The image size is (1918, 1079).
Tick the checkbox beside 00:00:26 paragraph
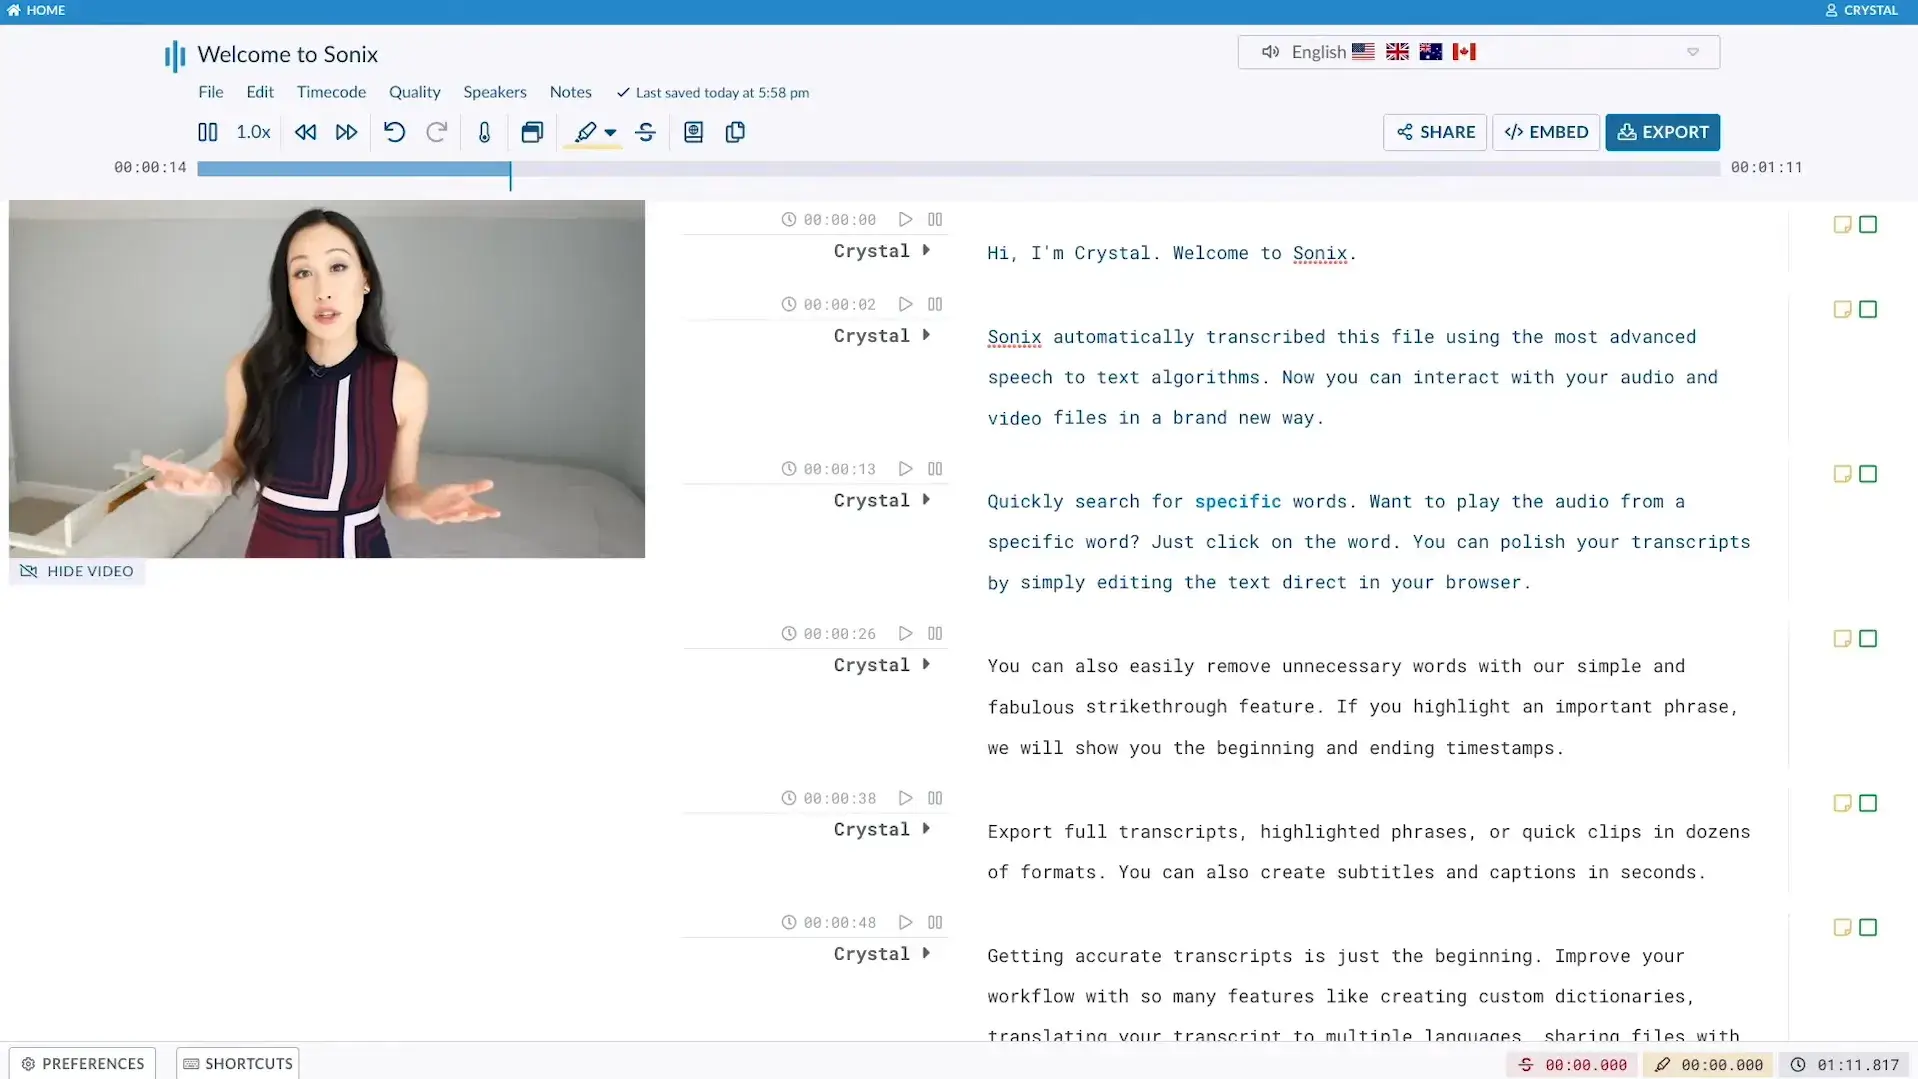(1867, 639)
